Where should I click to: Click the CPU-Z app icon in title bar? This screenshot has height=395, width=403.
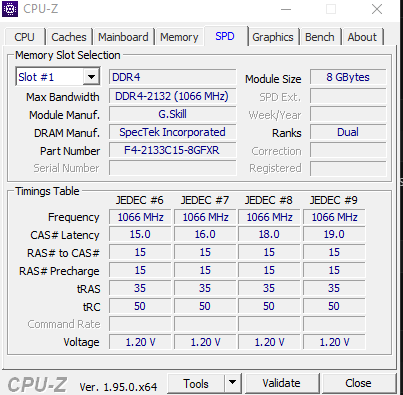click(x=10, y=9)
